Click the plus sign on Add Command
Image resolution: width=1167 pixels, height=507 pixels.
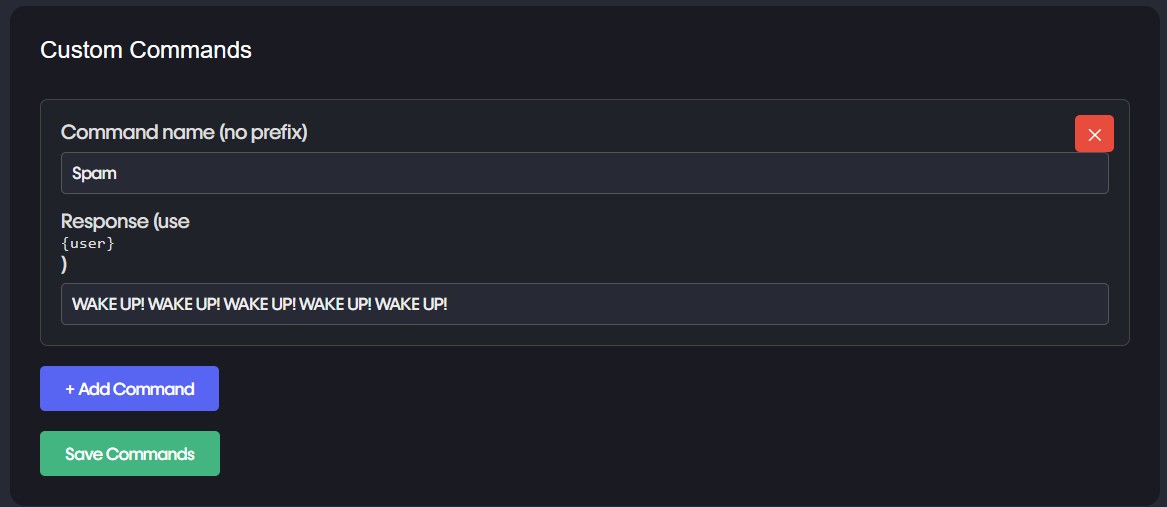point(70,389)
